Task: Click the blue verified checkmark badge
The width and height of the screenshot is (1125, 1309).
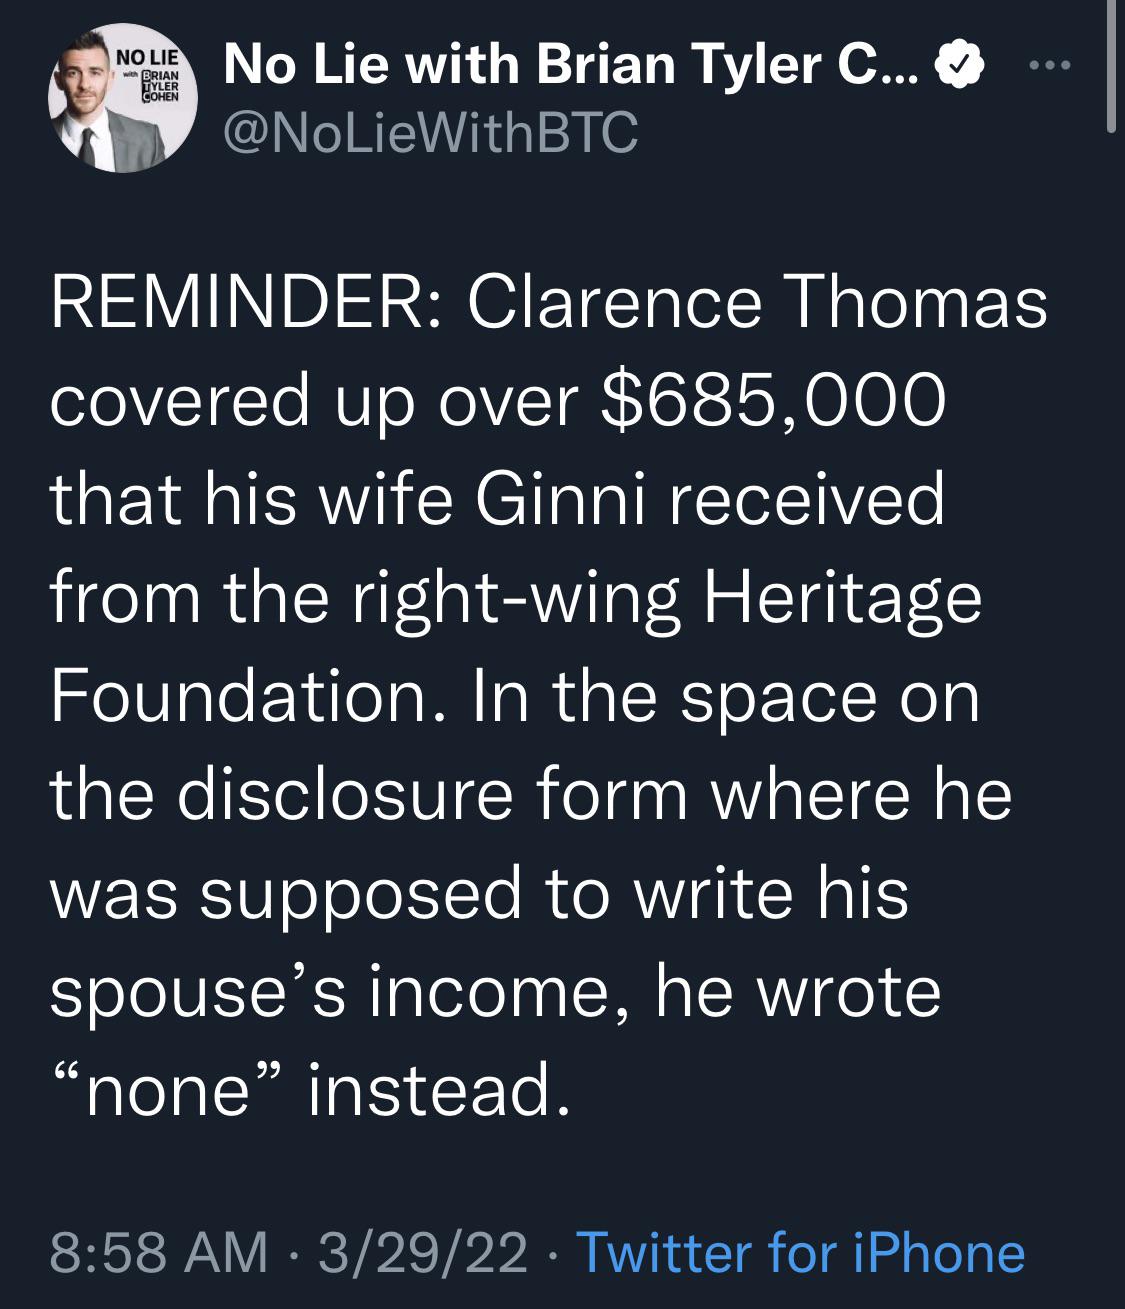Action: click(959, 67)
